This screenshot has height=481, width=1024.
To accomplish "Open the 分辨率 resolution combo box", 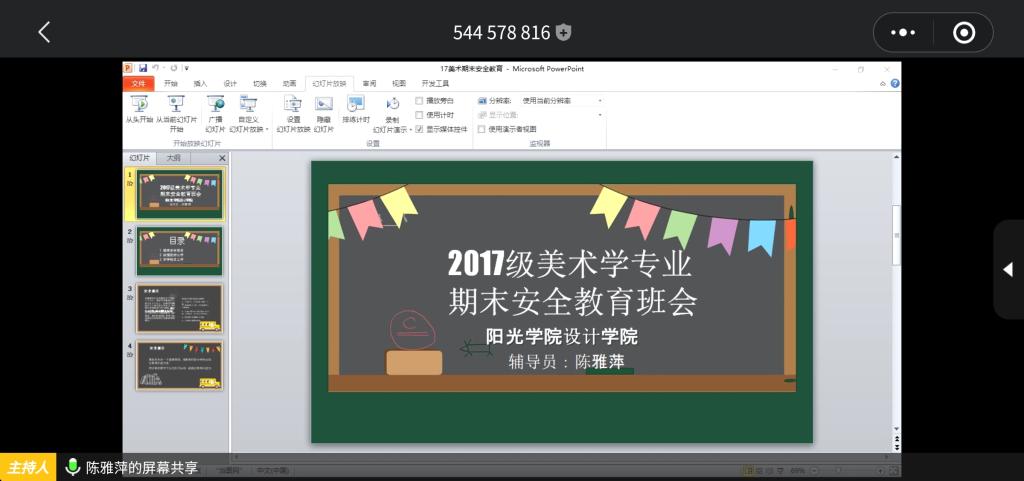I will coord(562,101).
